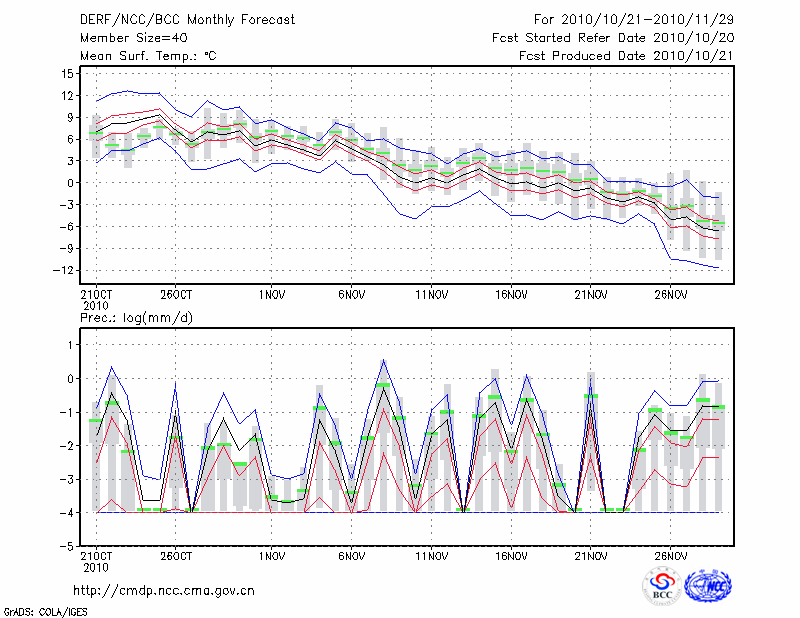Click the BCC logo icon
This screenshot has width=800, height=618.
661,586
